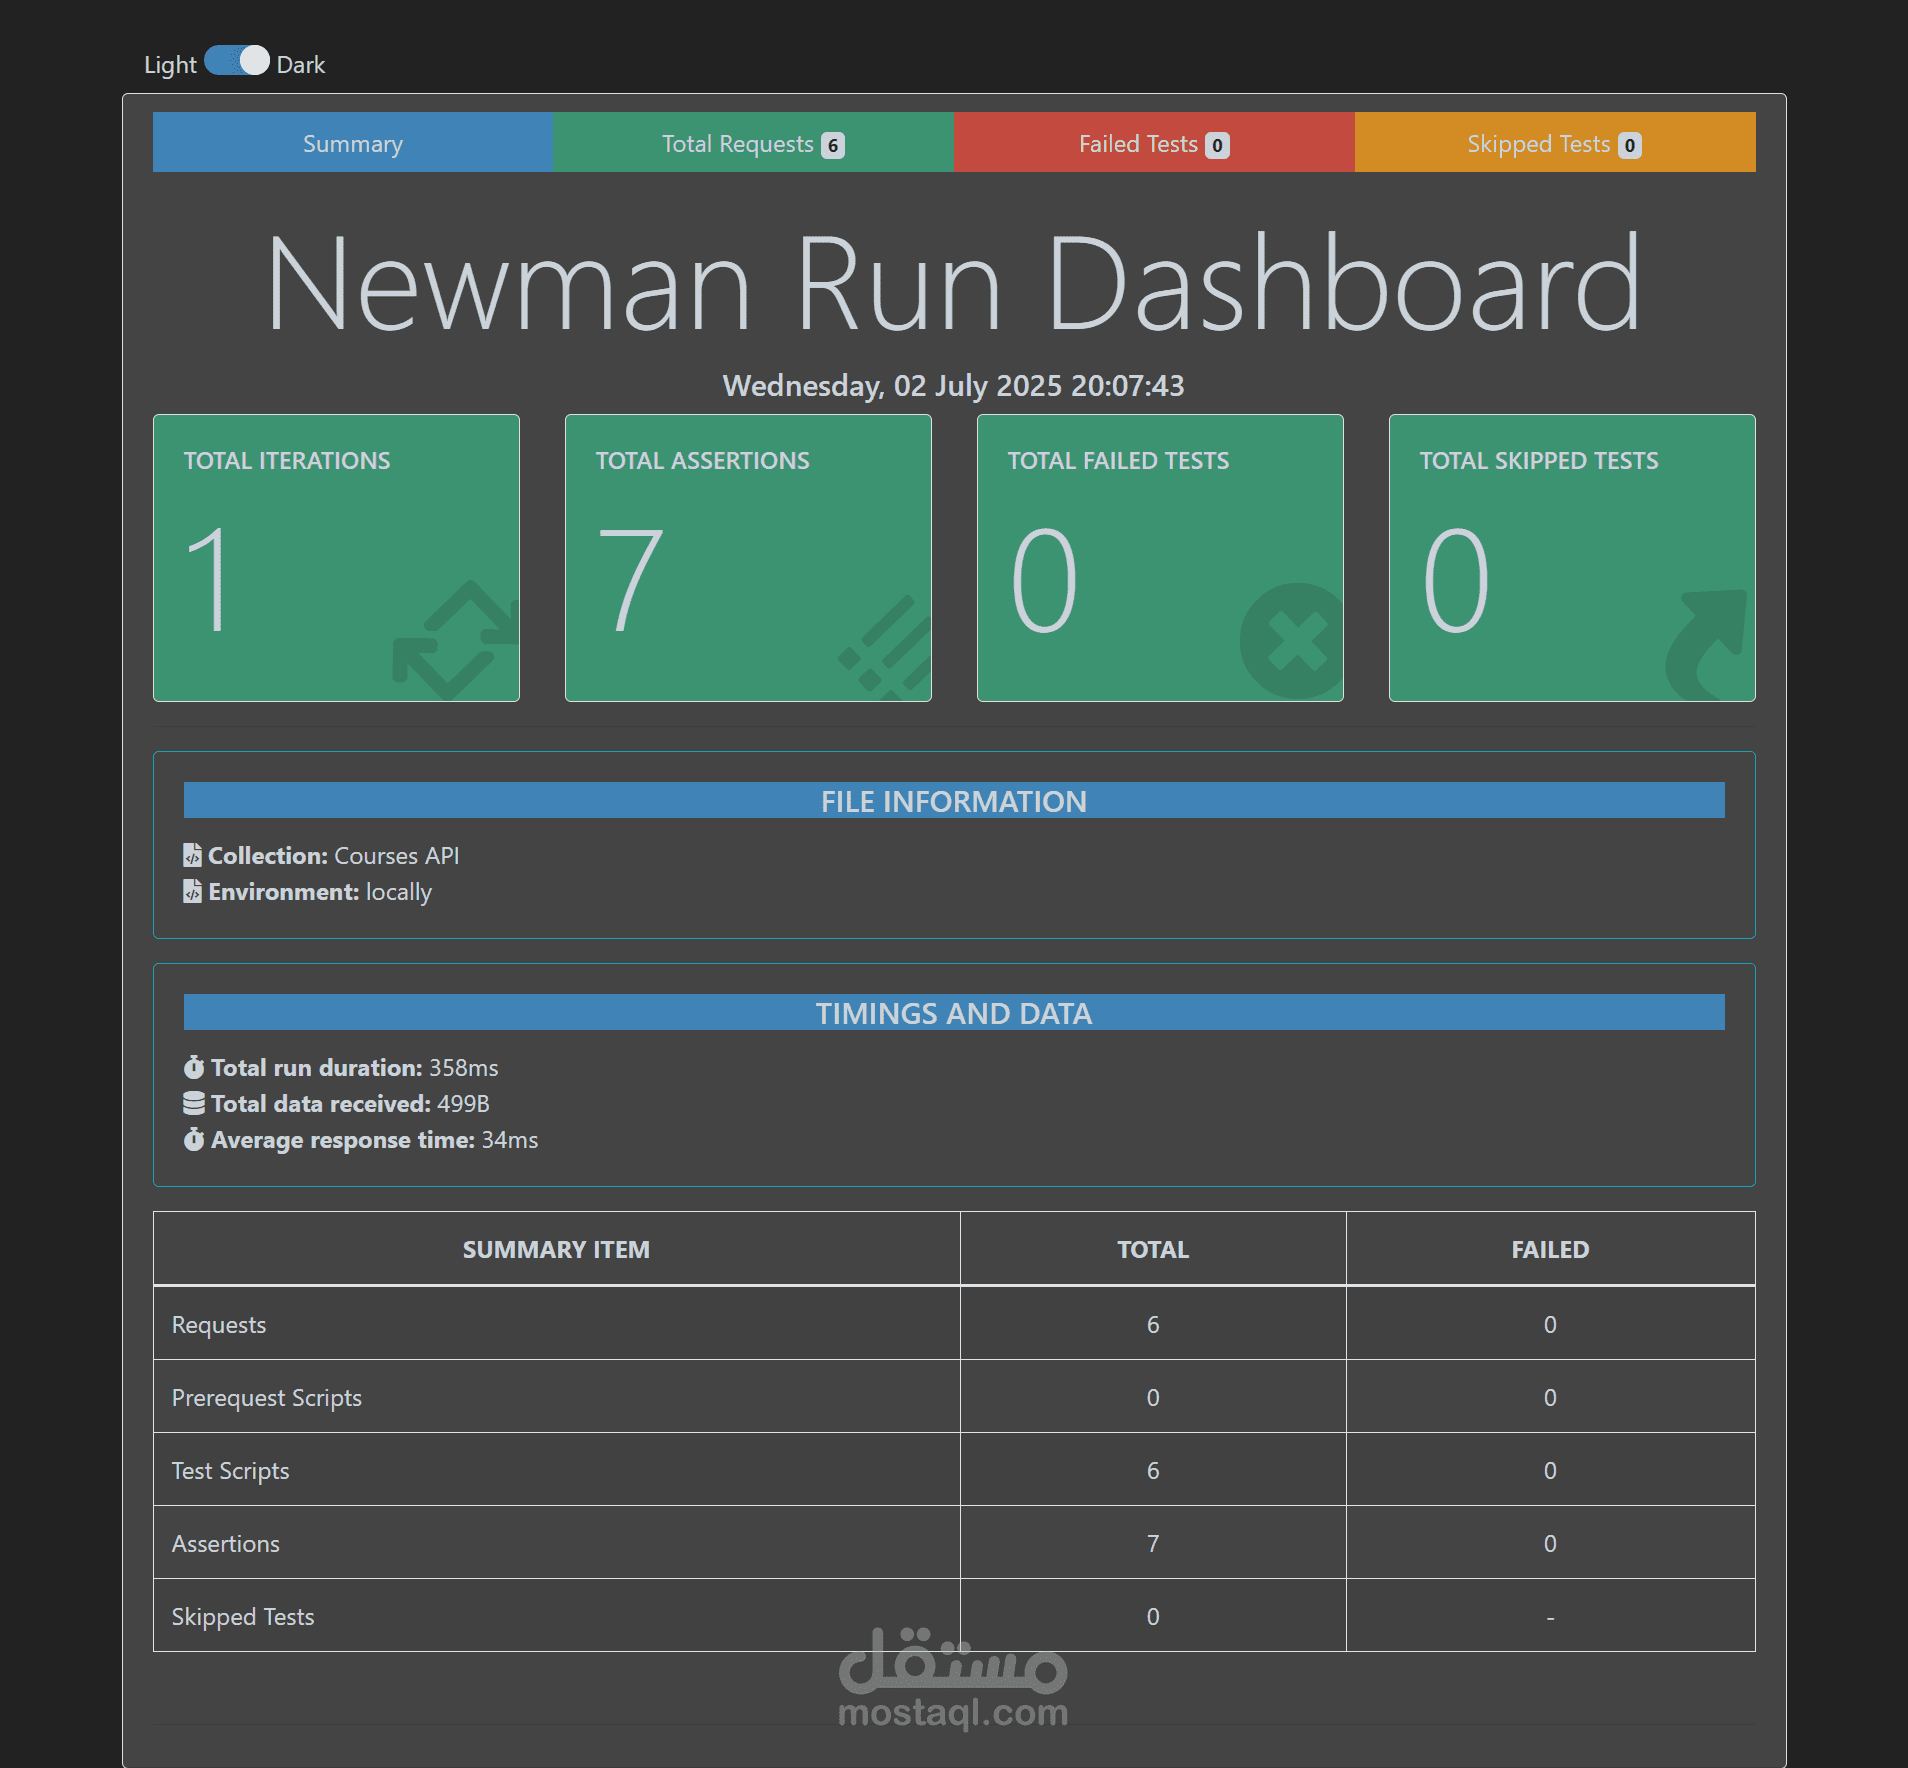
Task: Click the FILE INFORMATION header
Action: (954, 800)
